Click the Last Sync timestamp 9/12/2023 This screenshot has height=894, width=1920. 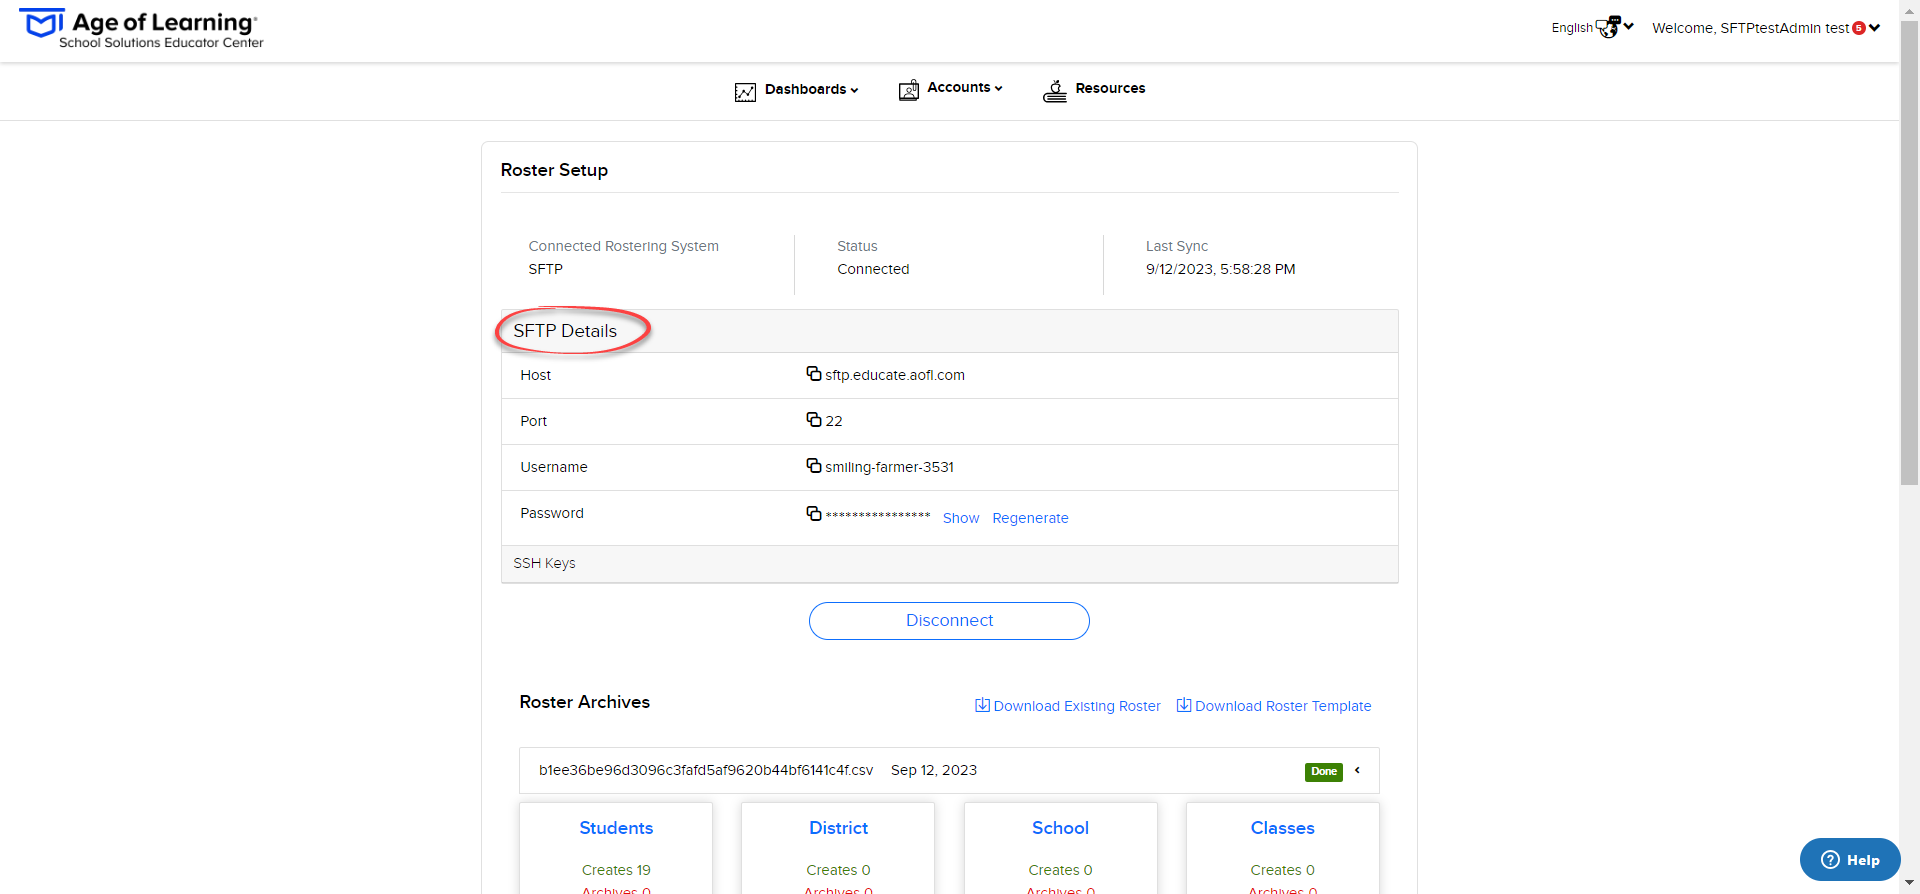coord(1220,269)
